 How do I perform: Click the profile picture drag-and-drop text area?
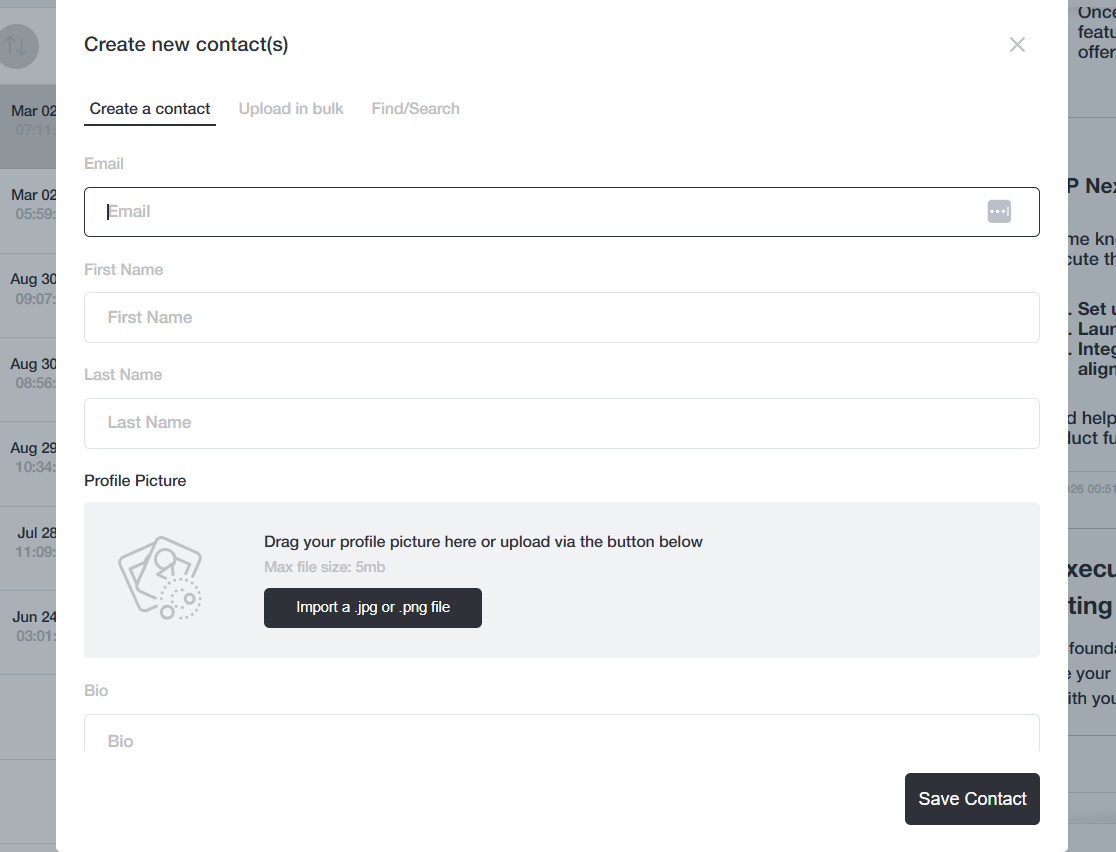(483, 542)
